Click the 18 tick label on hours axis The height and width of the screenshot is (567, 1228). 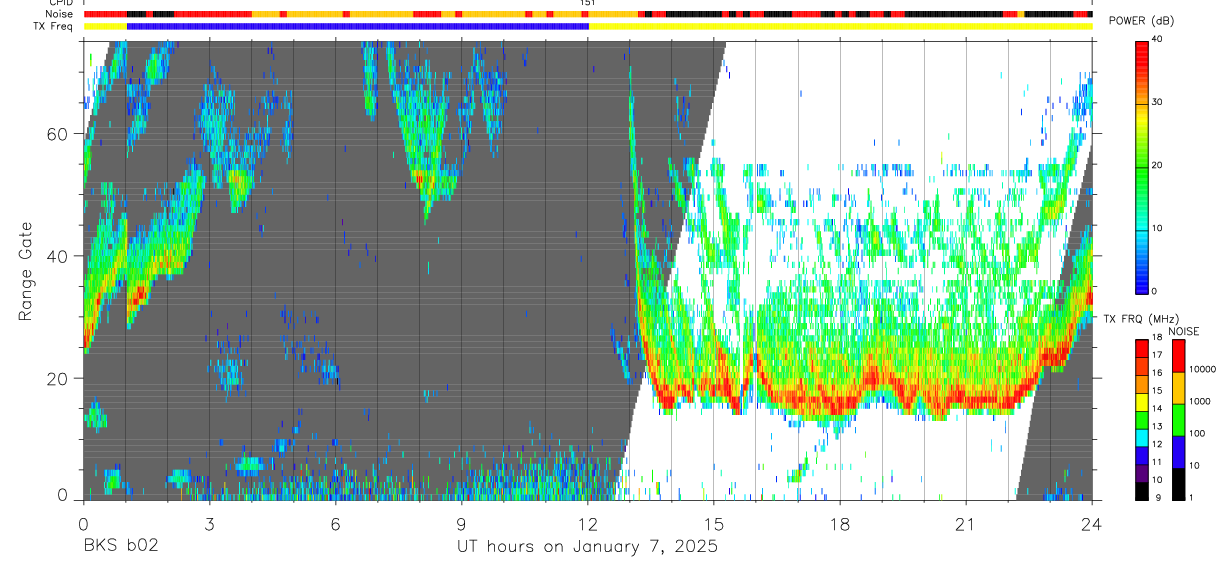(x=840, y=523)
